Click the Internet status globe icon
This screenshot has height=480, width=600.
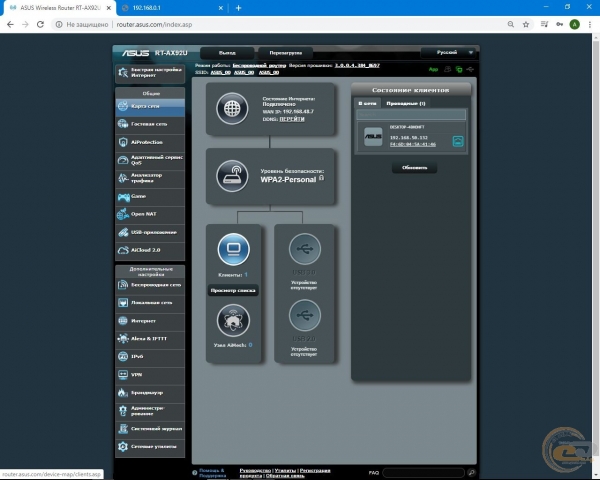(x=232, y=109)
